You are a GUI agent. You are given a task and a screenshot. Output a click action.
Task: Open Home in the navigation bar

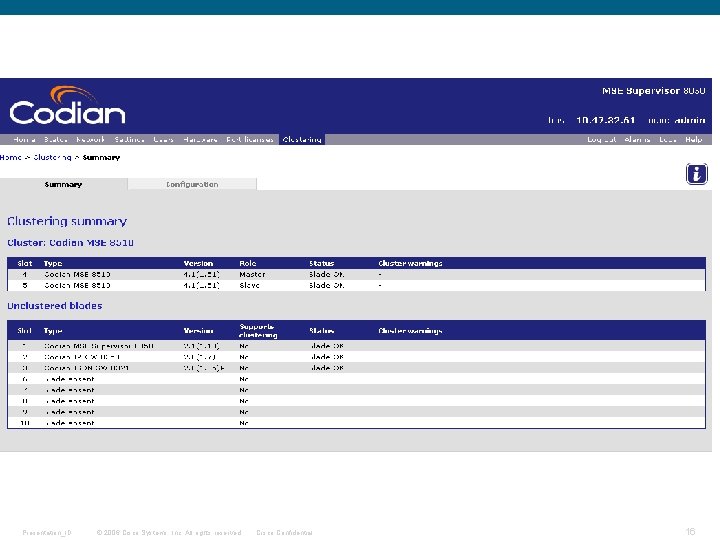click(x=24, y=140)
